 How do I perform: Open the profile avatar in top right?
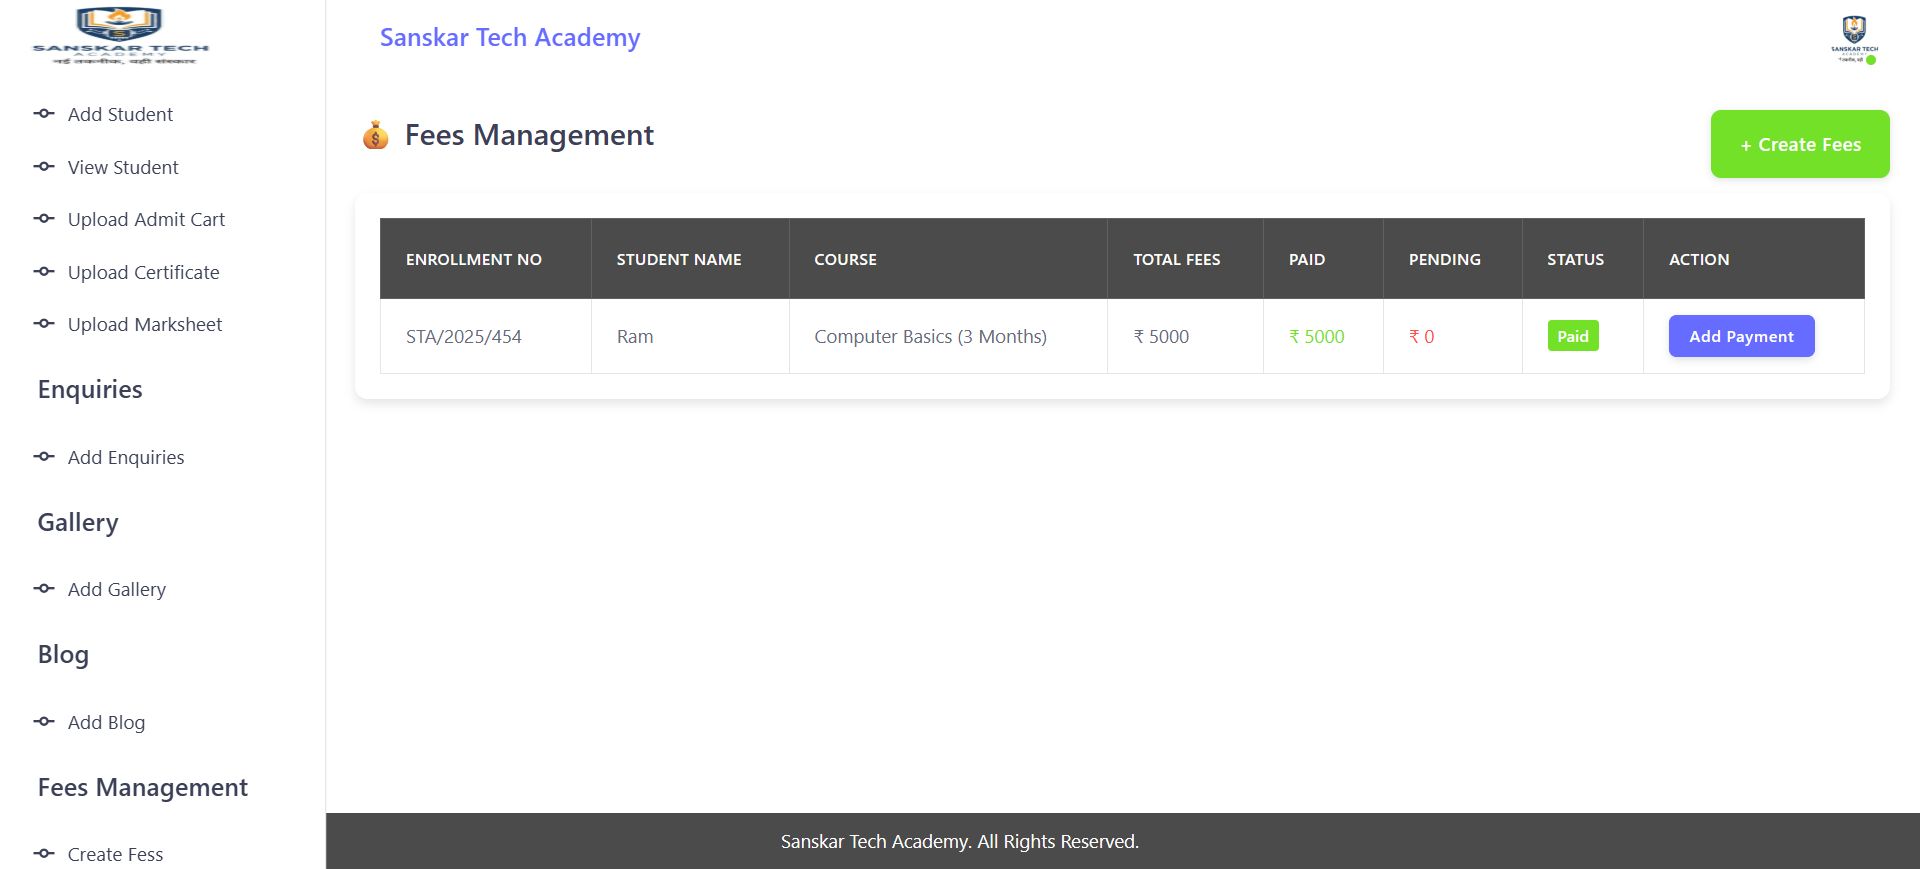pos(1854,40)
